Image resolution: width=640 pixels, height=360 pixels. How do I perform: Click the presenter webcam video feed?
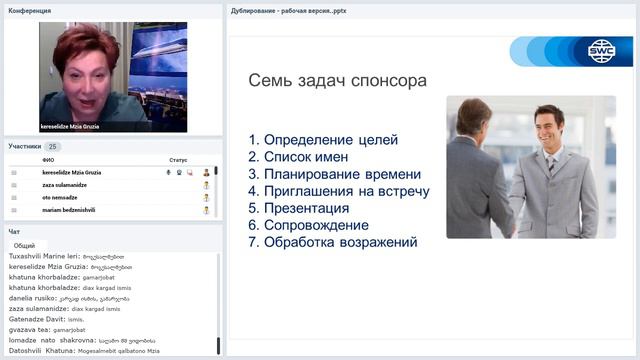[x=113, y=77]
